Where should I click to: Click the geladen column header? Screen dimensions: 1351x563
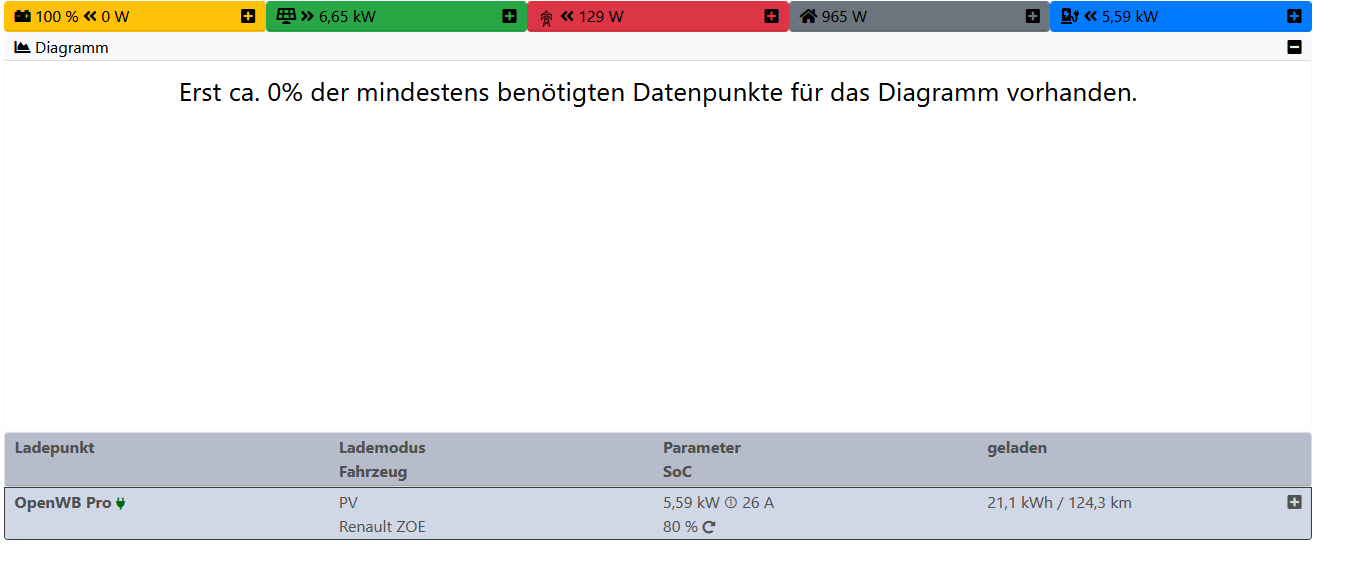point(1017,448)
